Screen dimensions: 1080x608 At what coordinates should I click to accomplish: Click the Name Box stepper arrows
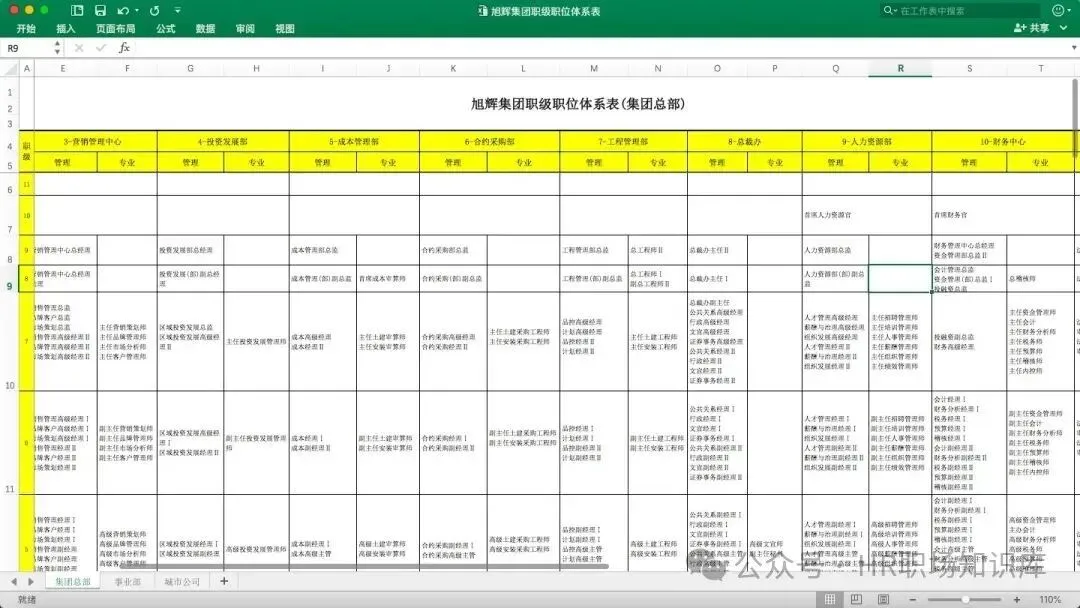pos(57,48)
